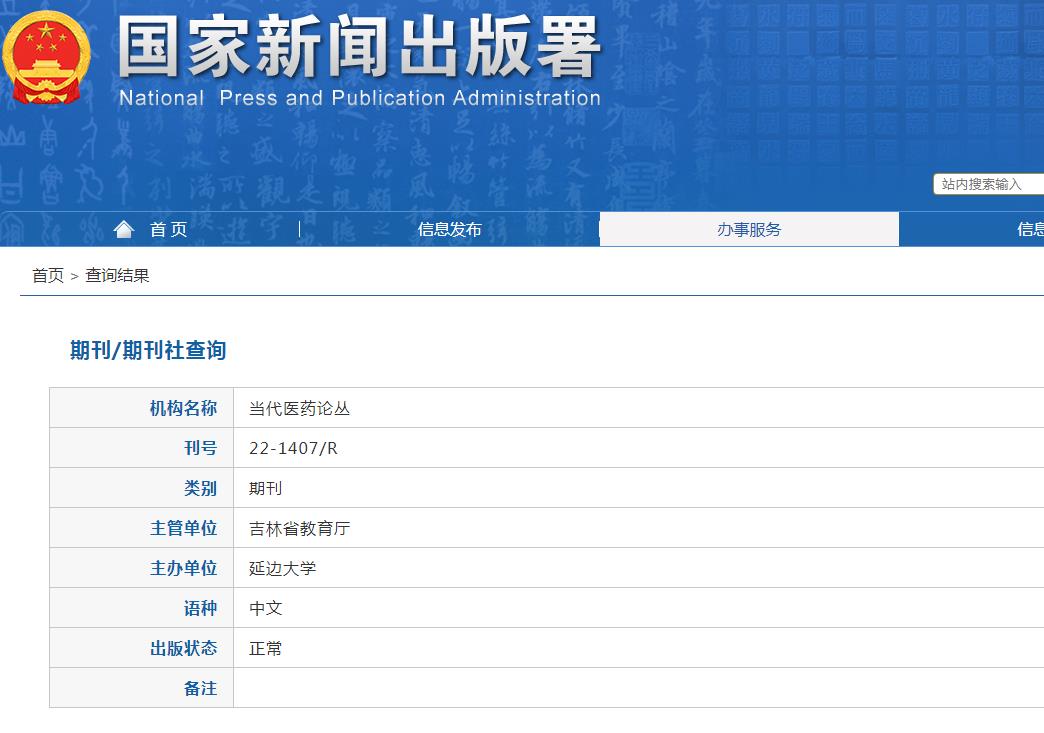Select the 语种 entry 中文
Viewport: 1044px width, 733px height.
[264, 608]
